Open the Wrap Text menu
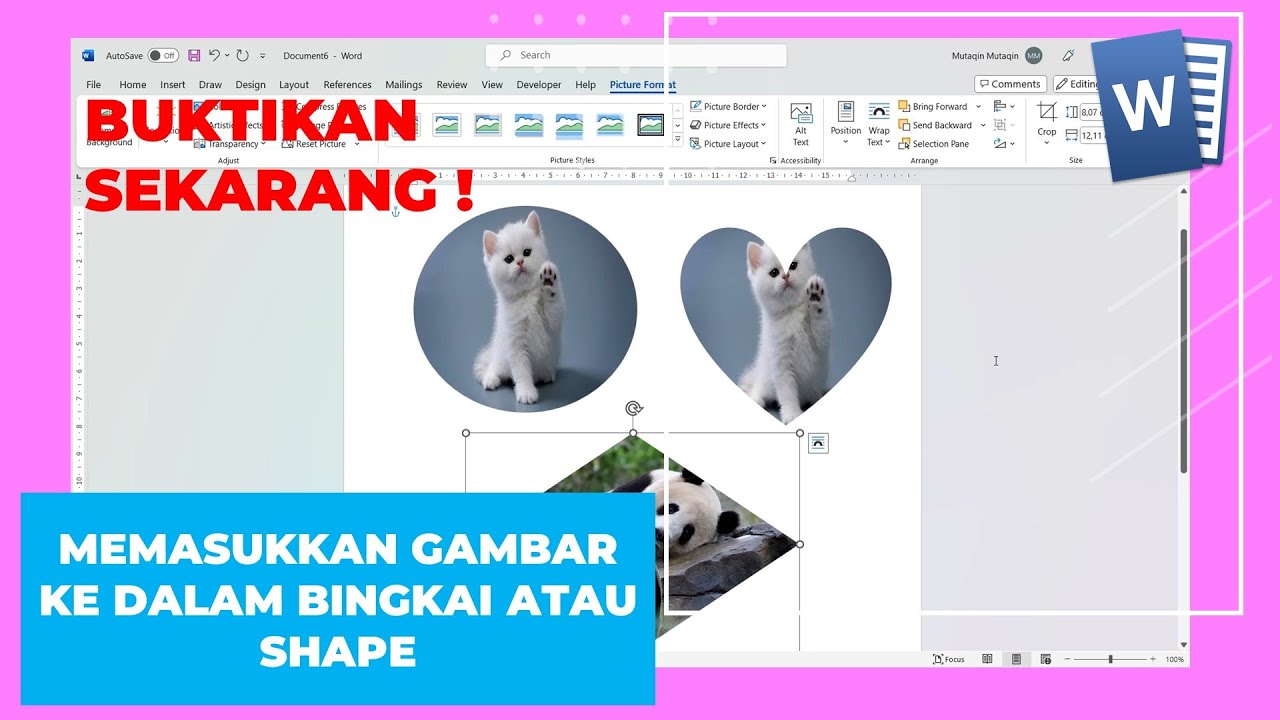 coord(879,124)
